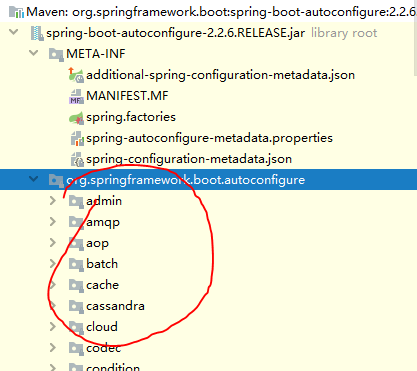This screenshot has height=371, width=417.
Task: Collapse the spring-boot-autoconfigure jar node
Action: [14, 32]
